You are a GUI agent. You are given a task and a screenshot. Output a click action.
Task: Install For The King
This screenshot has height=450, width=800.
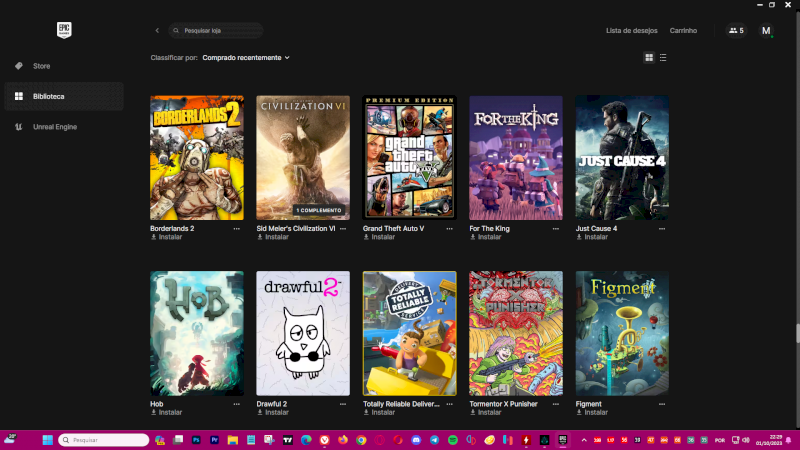click(486, 237)
